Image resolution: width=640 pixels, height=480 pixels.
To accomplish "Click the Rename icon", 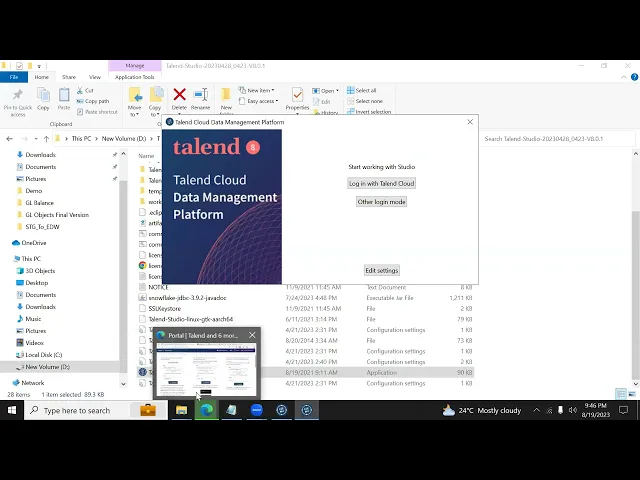I will 200,95.
